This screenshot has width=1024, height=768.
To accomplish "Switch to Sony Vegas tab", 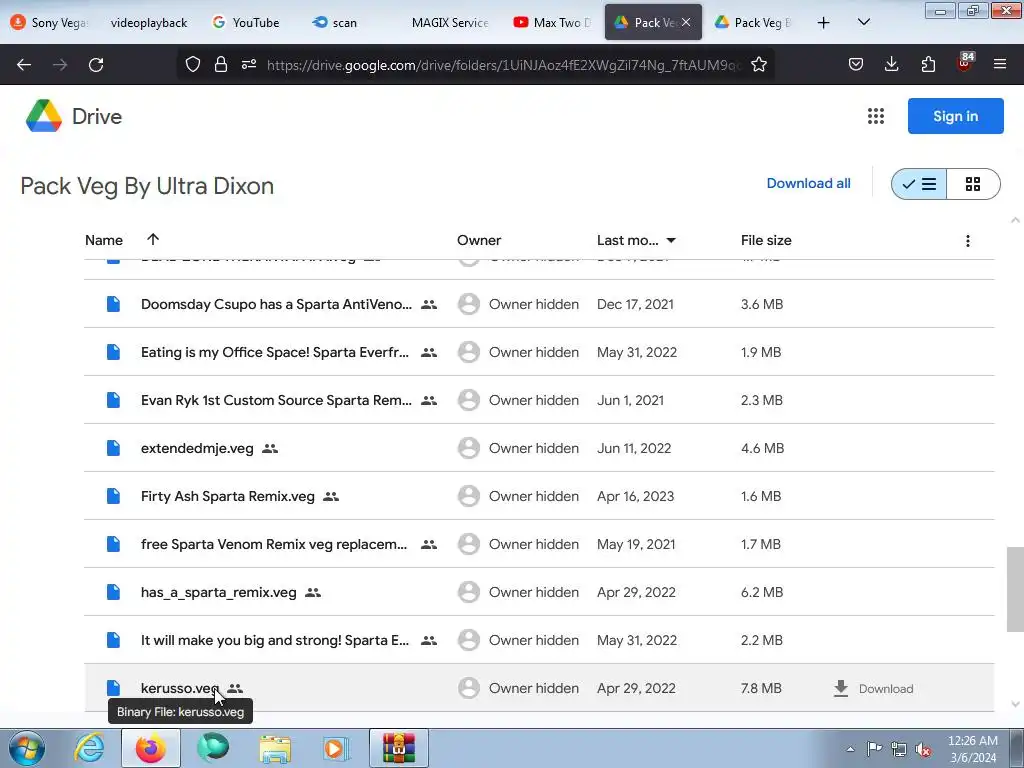I will (50, 22).
